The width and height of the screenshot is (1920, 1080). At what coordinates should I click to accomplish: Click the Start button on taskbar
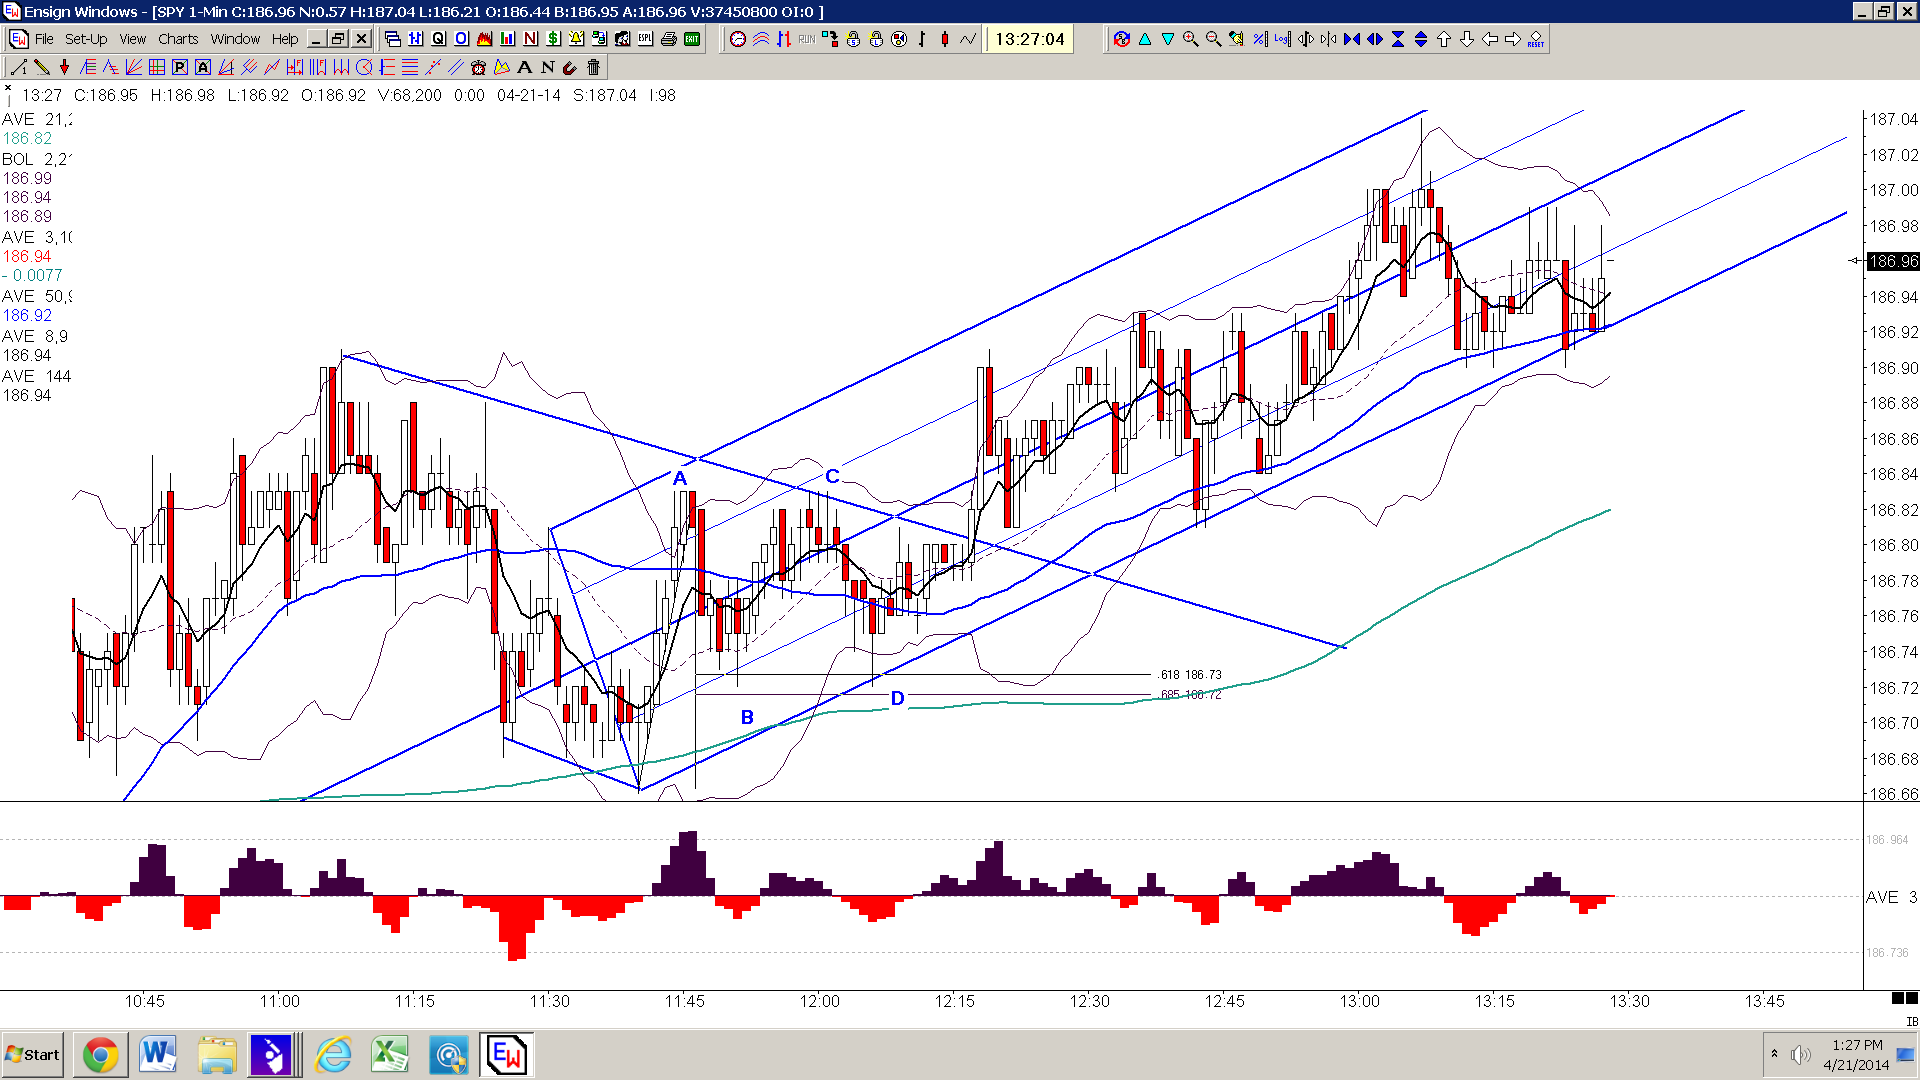pyautogui.click(x=33, y=1055)
